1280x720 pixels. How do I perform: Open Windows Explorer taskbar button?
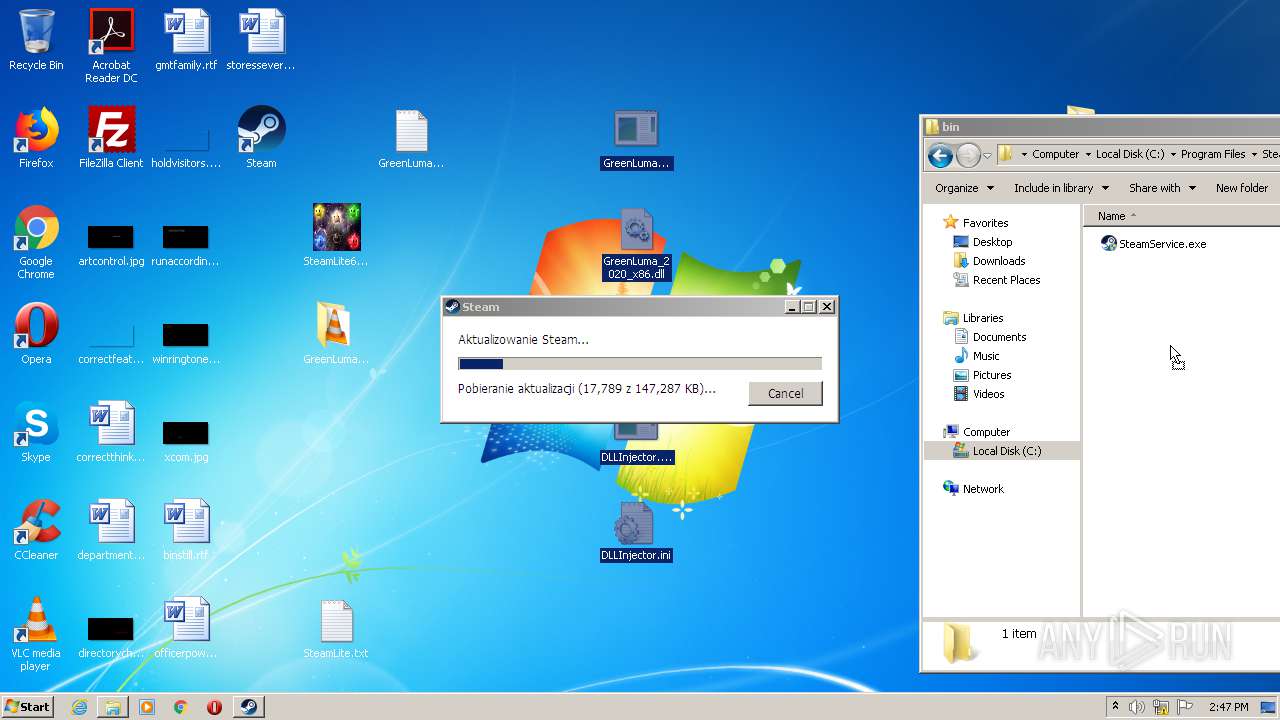(113, 707)
